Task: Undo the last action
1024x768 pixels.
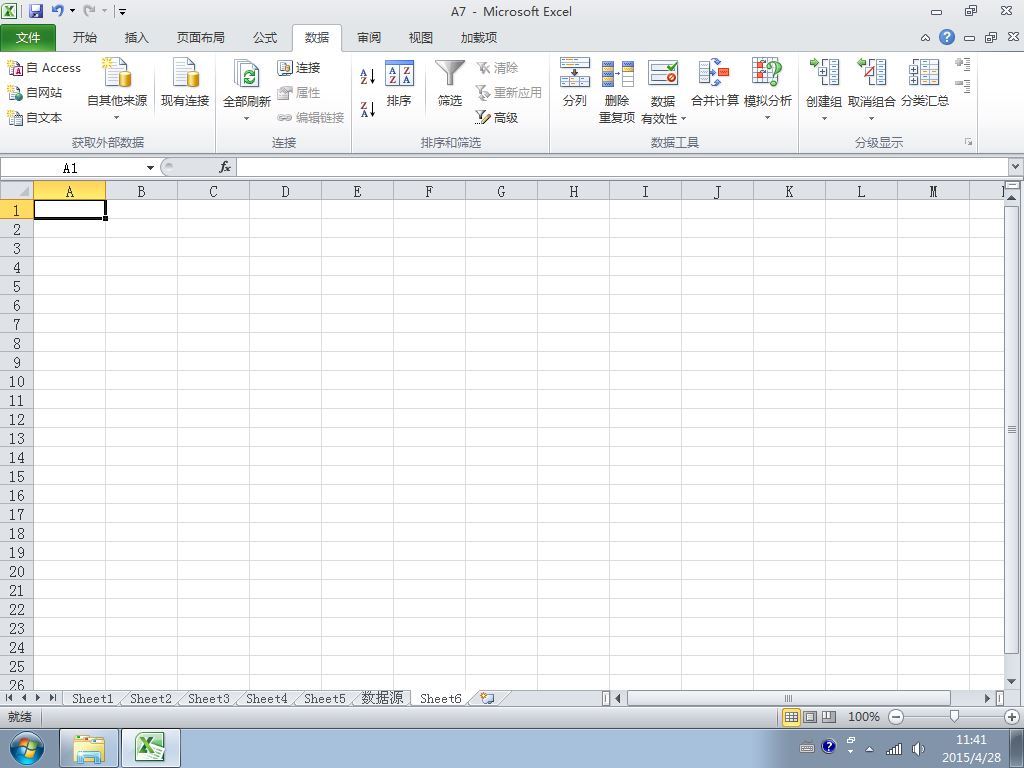Action: tap(57, 11)
